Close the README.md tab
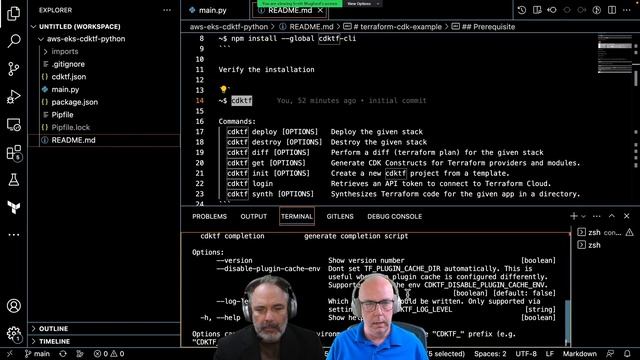 tap(320, 11)
